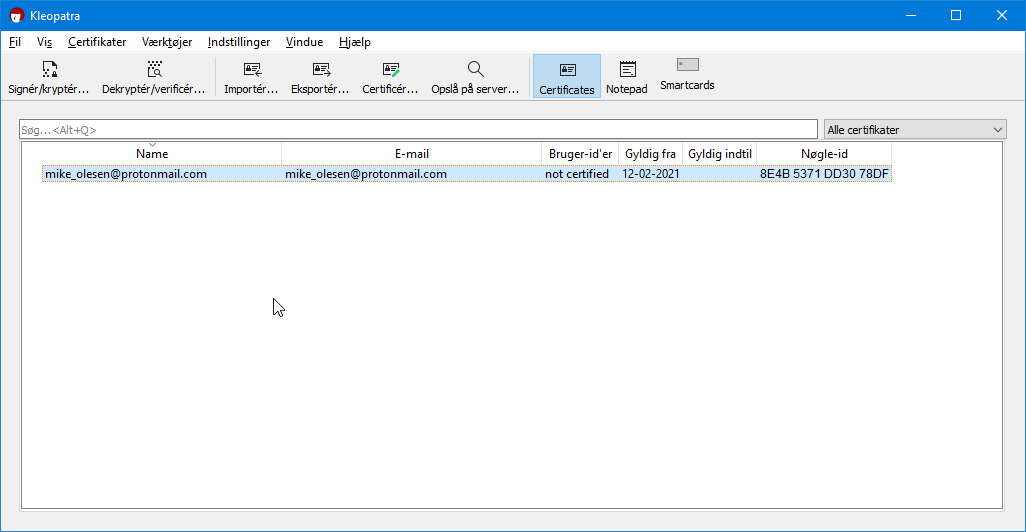
Task: Sort by the Gyldig indtil column header
Action: click(720, 154)
